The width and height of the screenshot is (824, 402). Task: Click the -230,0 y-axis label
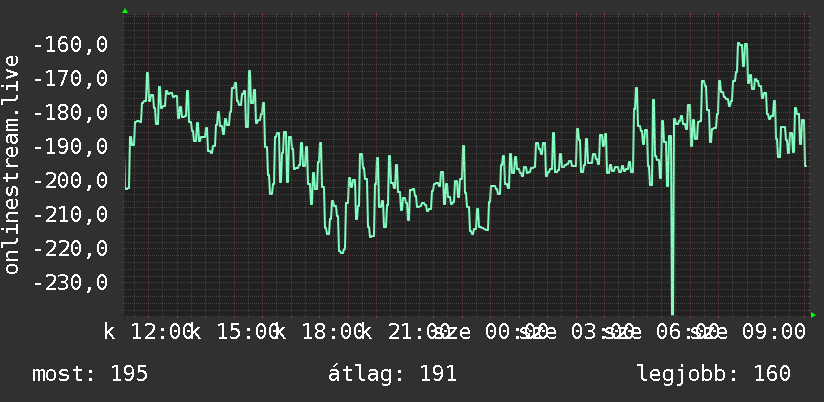(x=70, y=282)
